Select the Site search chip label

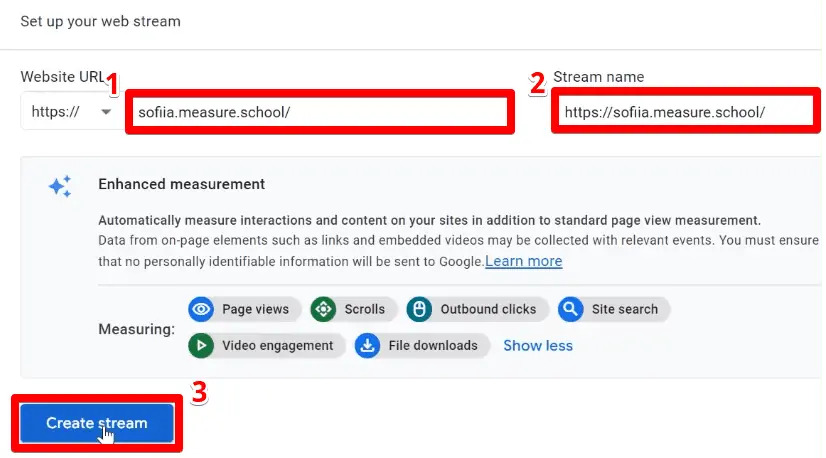pos(625,309)
